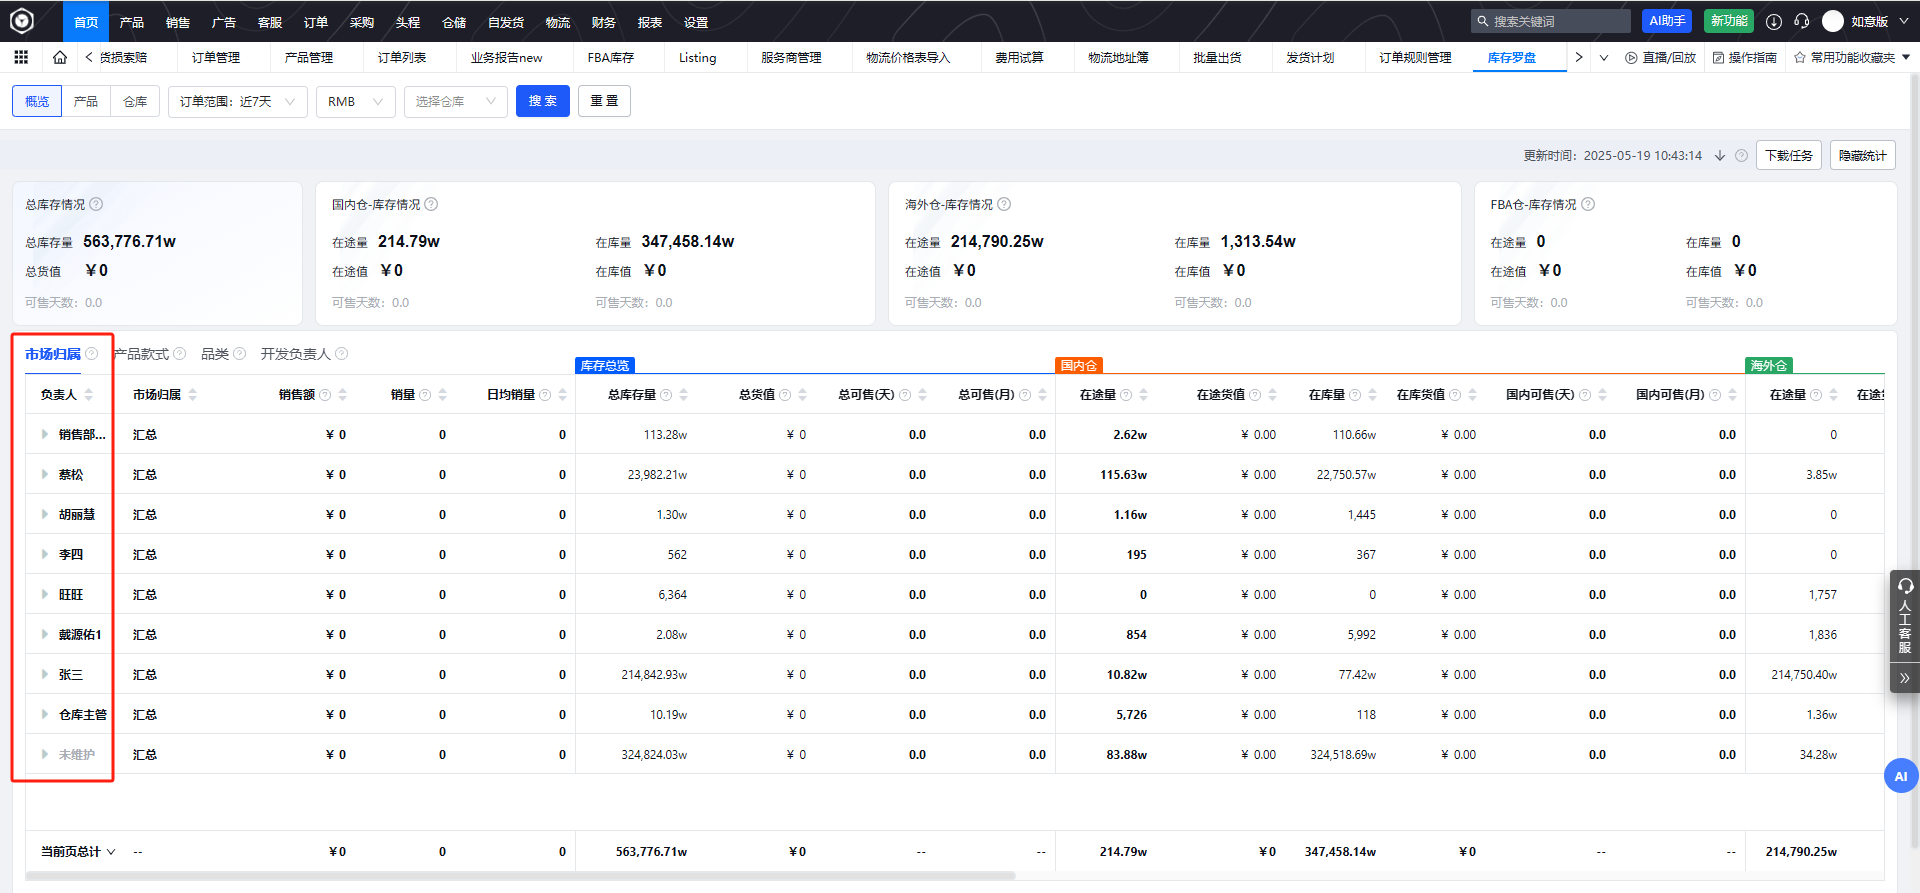Viewport: 1920px width, 893px height.
Task: Click the home icon in the tab bar
Action: click(x=60, y=58)
